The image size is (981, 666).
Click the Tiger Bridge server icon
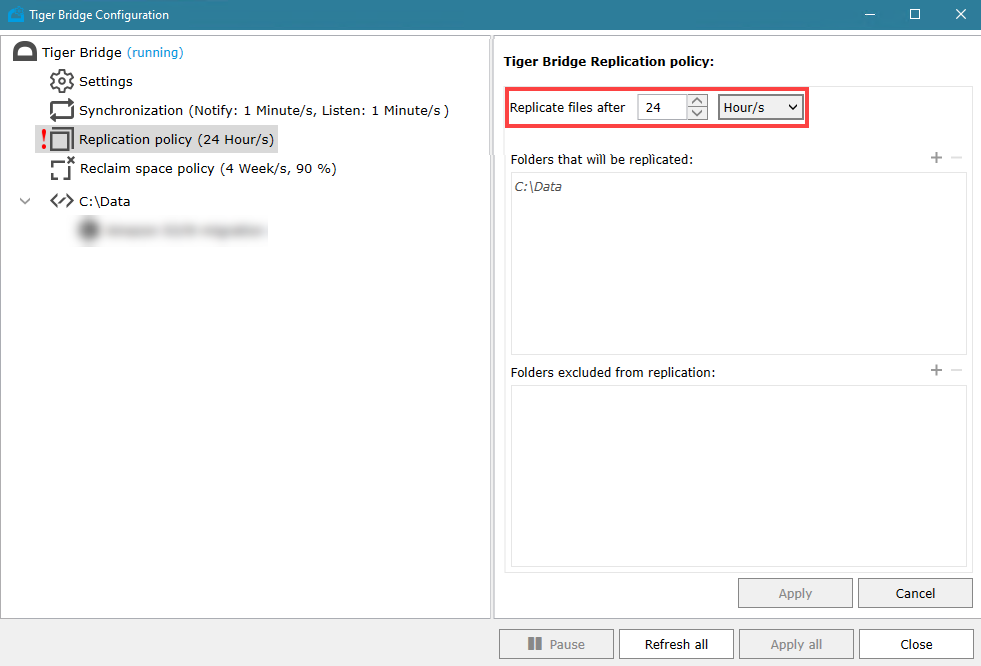pos(23,50)
